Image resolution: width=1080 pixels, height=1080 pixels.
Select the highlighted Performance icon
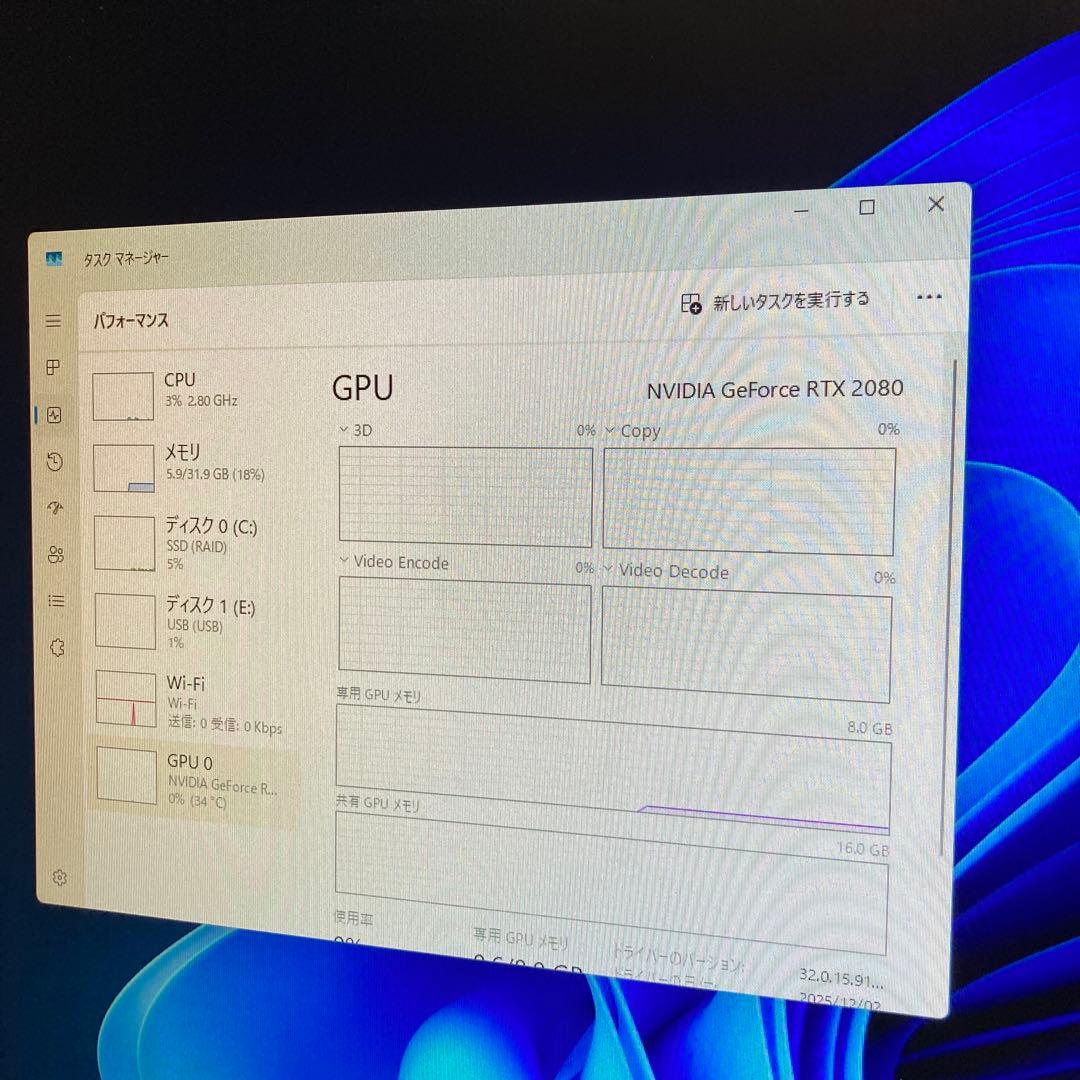click(54, 414)
